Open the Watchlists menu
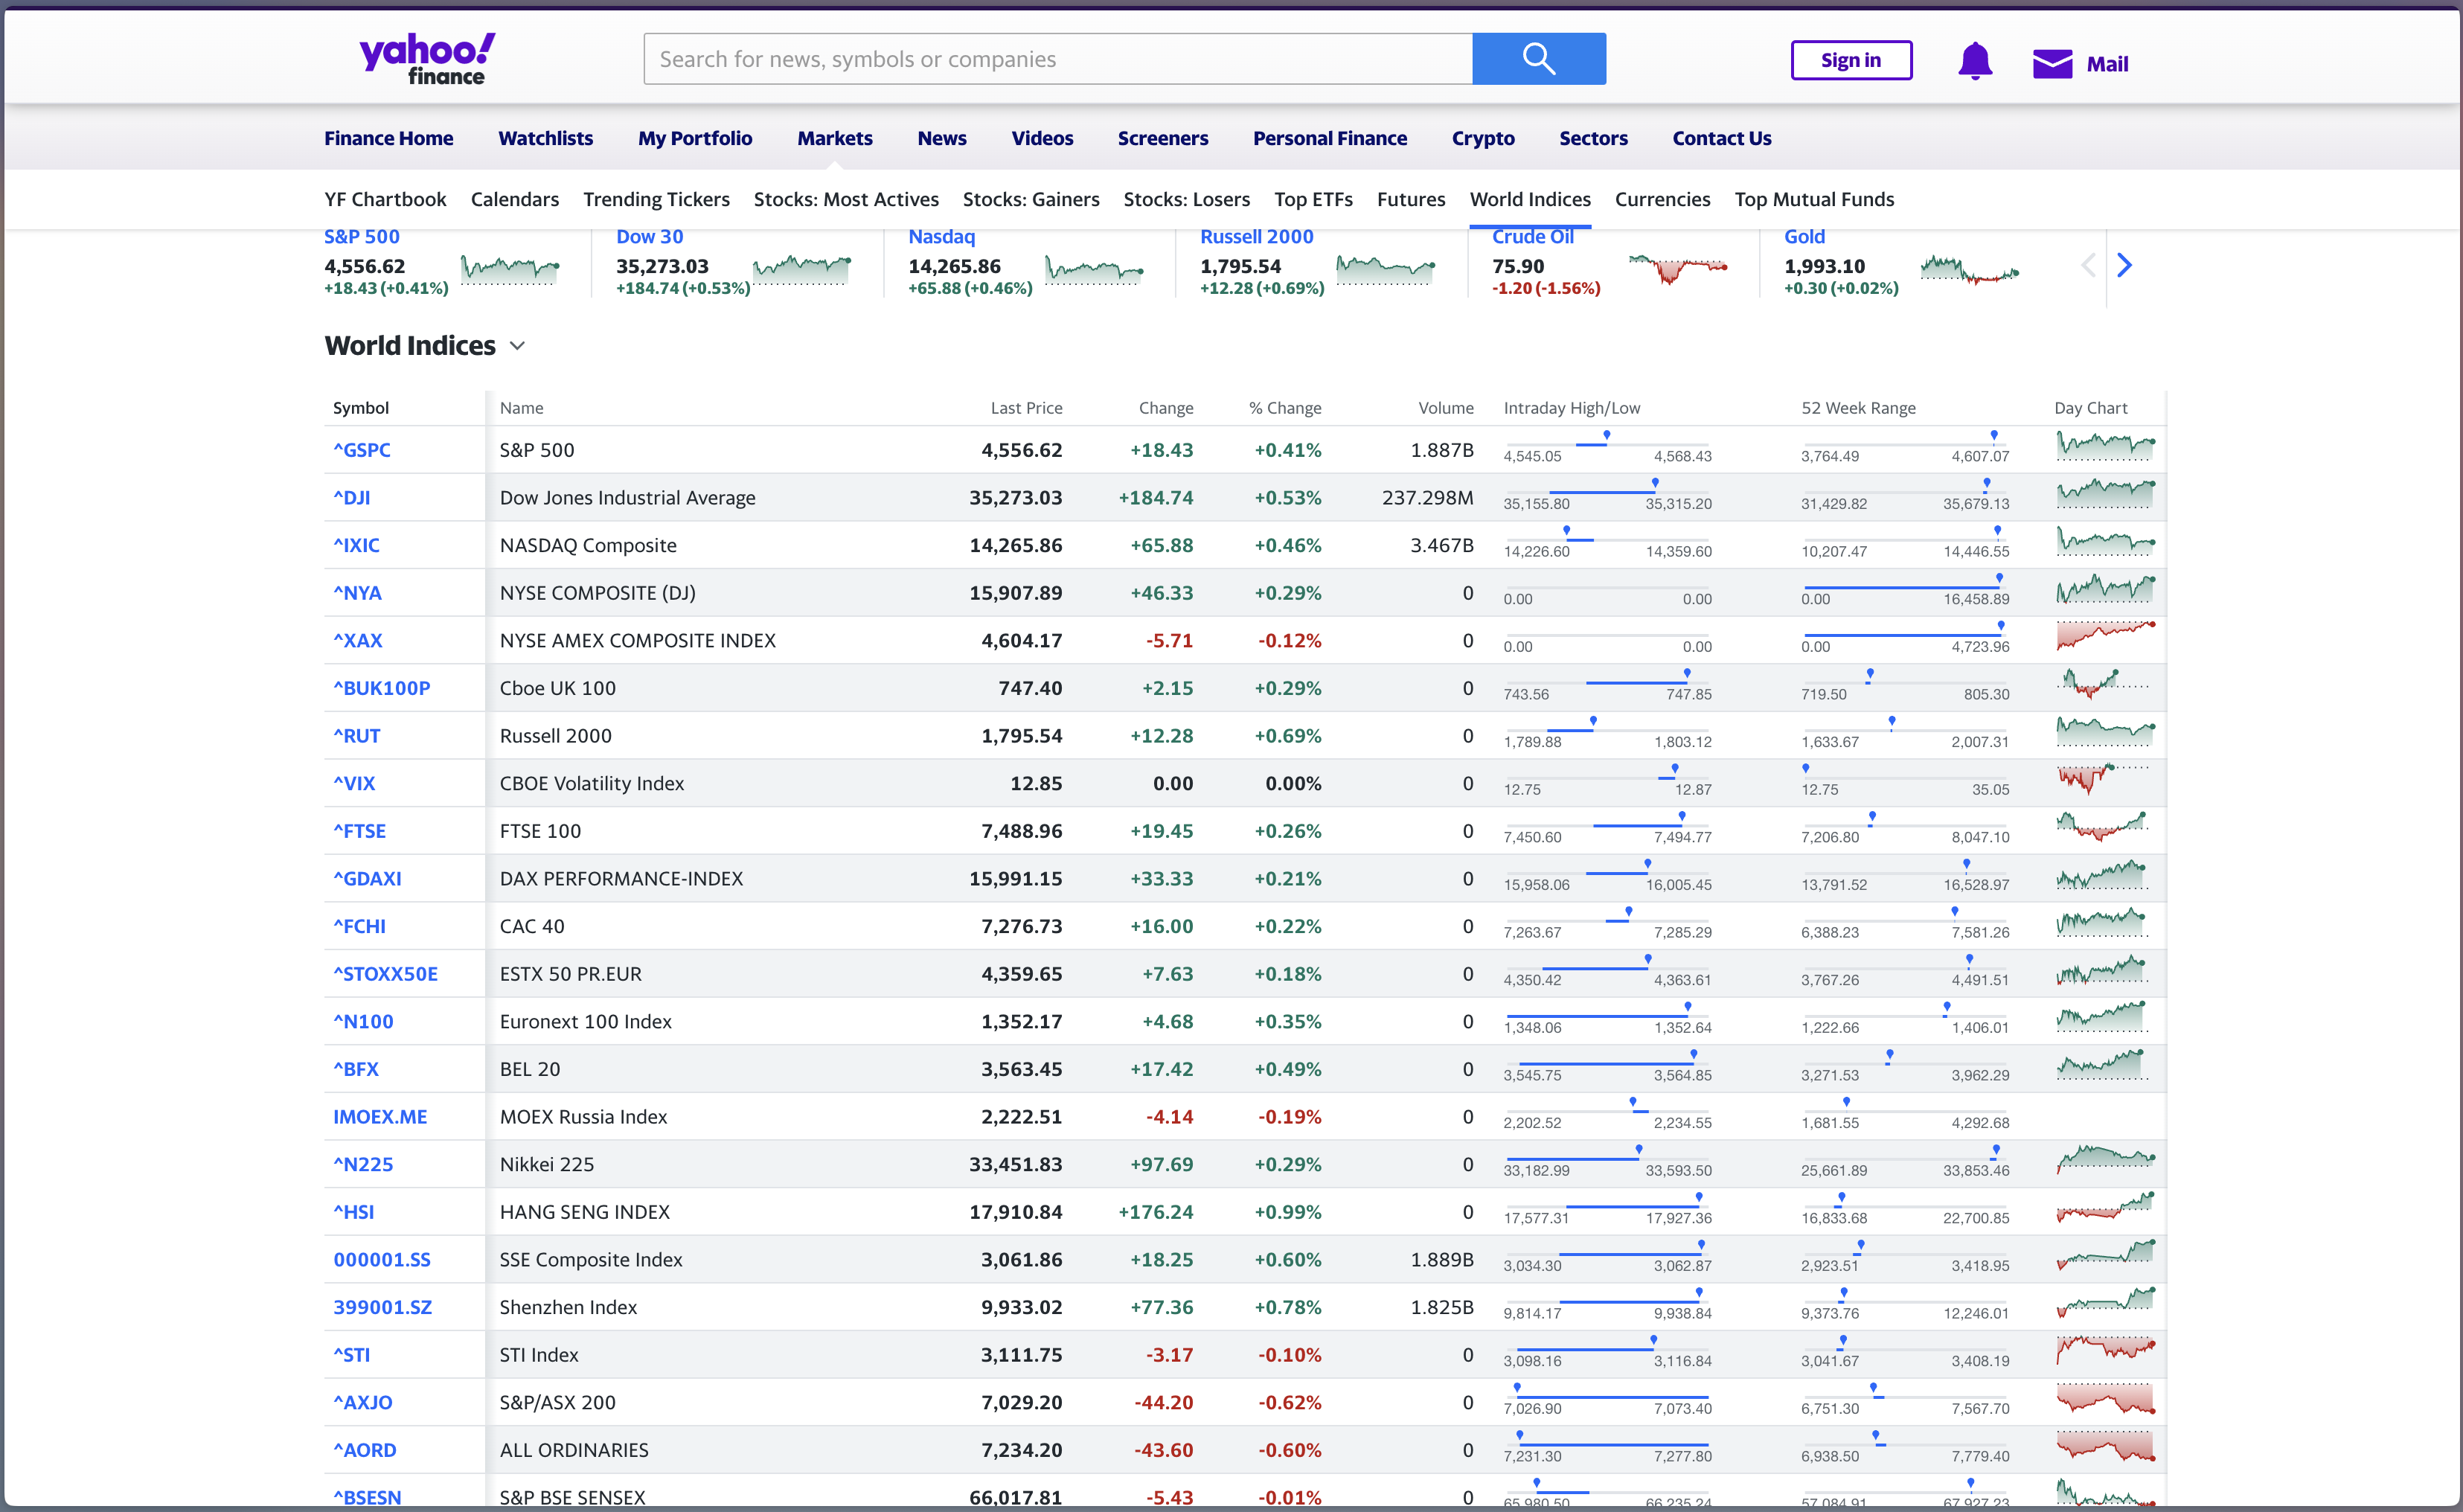The height and width of the screenshot is (1512, 2463). coord(545,138)
